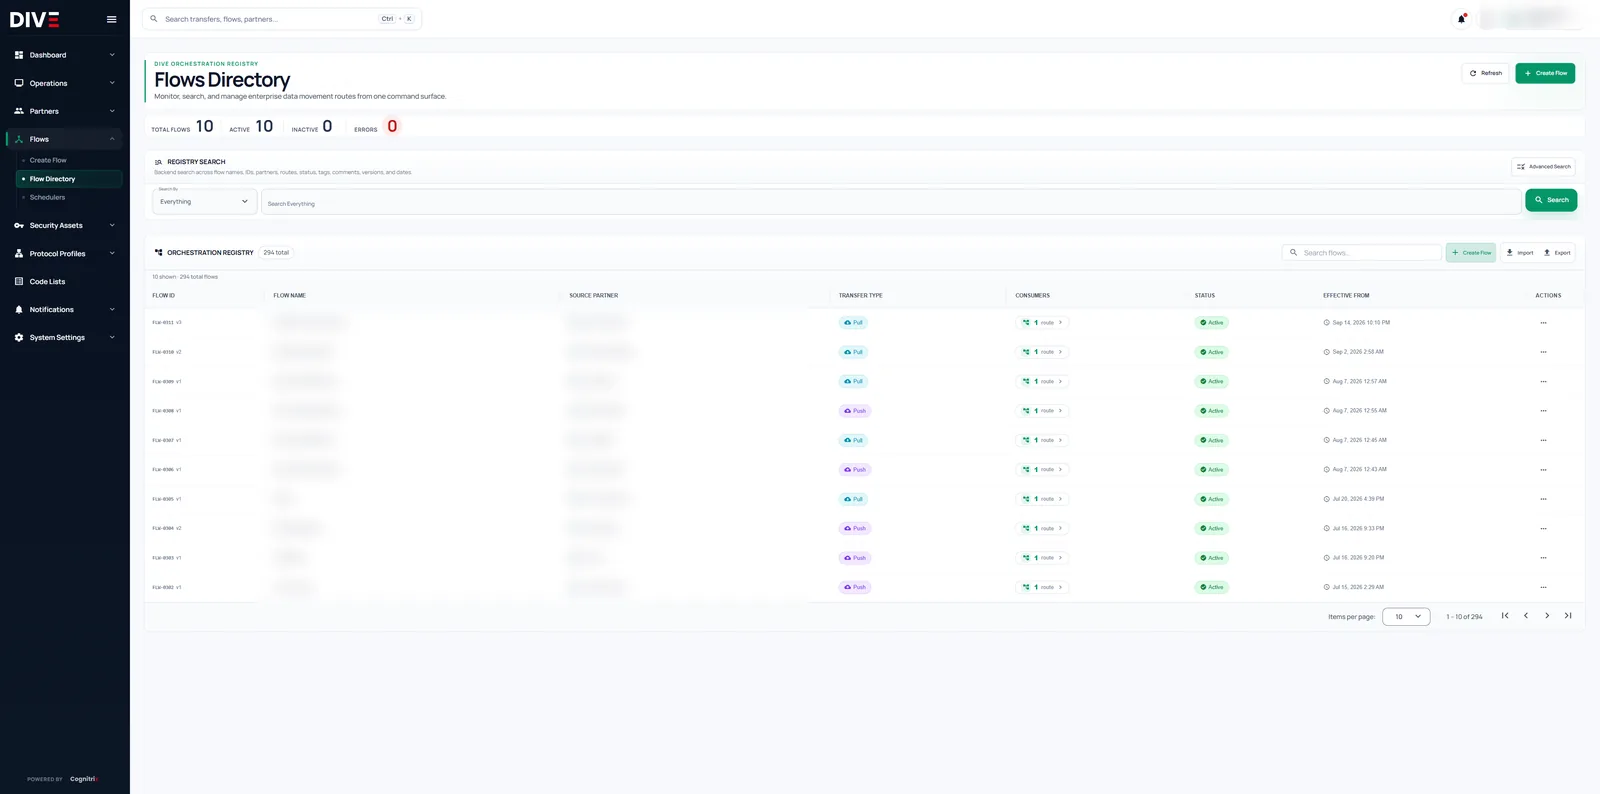Image resolution: width=1600 pixels, height=794 pixels.
Task: Click the Search Everything input field
Action: click(891, 202)
